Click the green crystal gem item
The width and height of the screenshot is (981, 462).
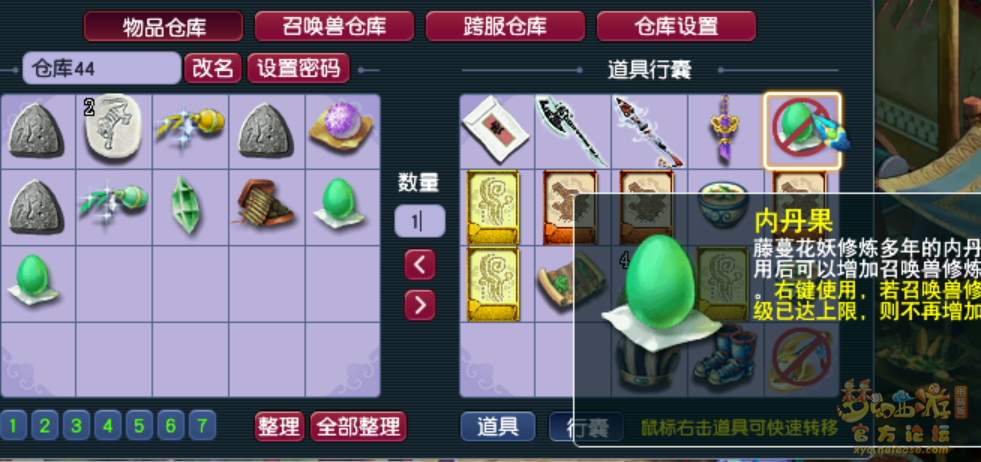(190, 208)
